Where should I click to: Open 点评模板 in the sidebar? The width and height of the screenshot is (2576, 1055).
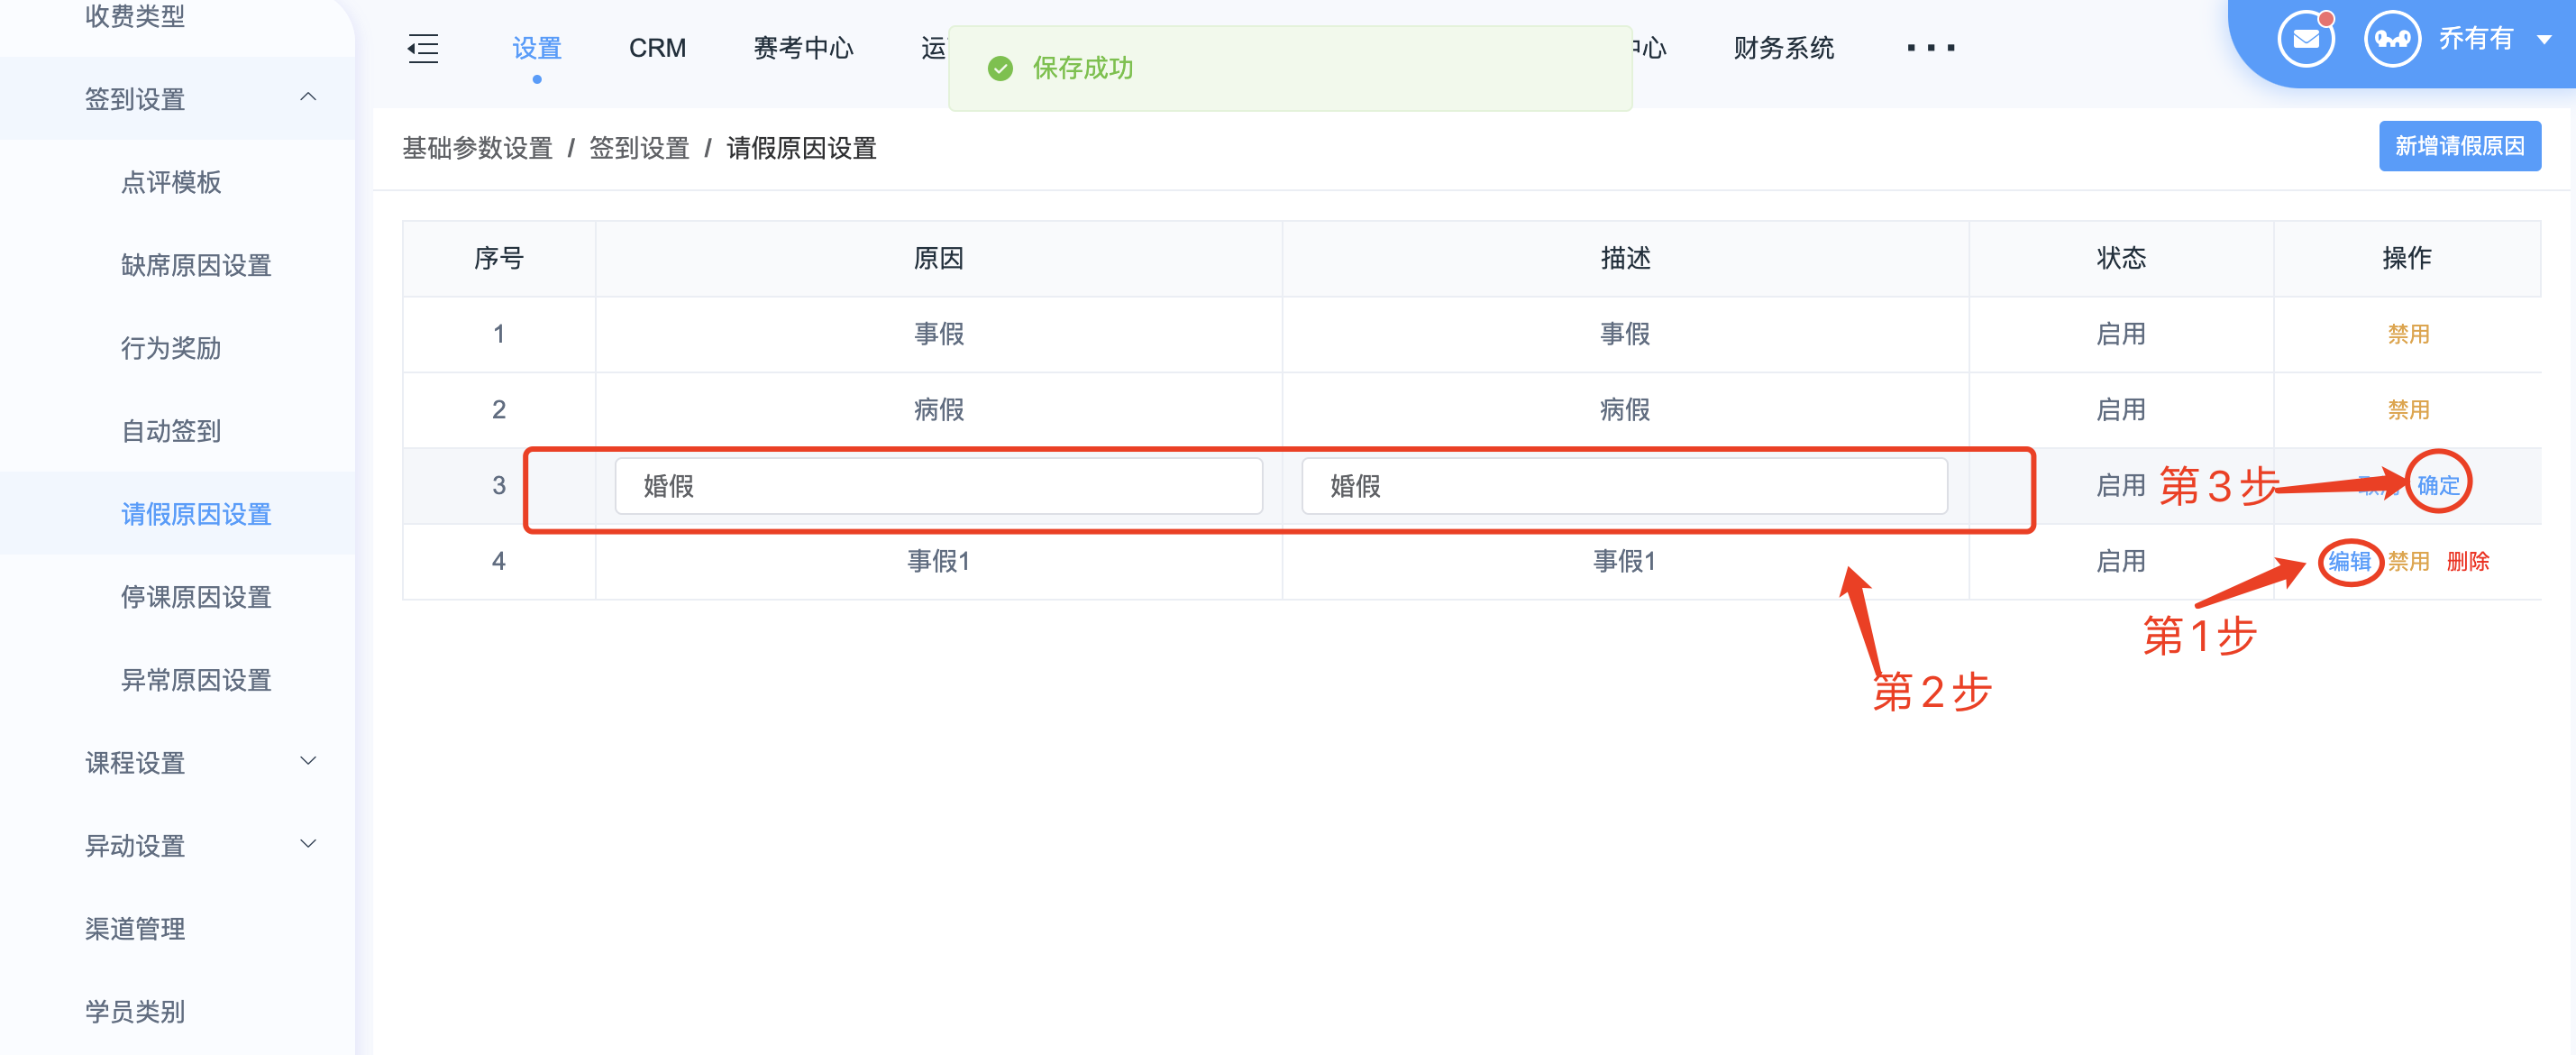171,182
